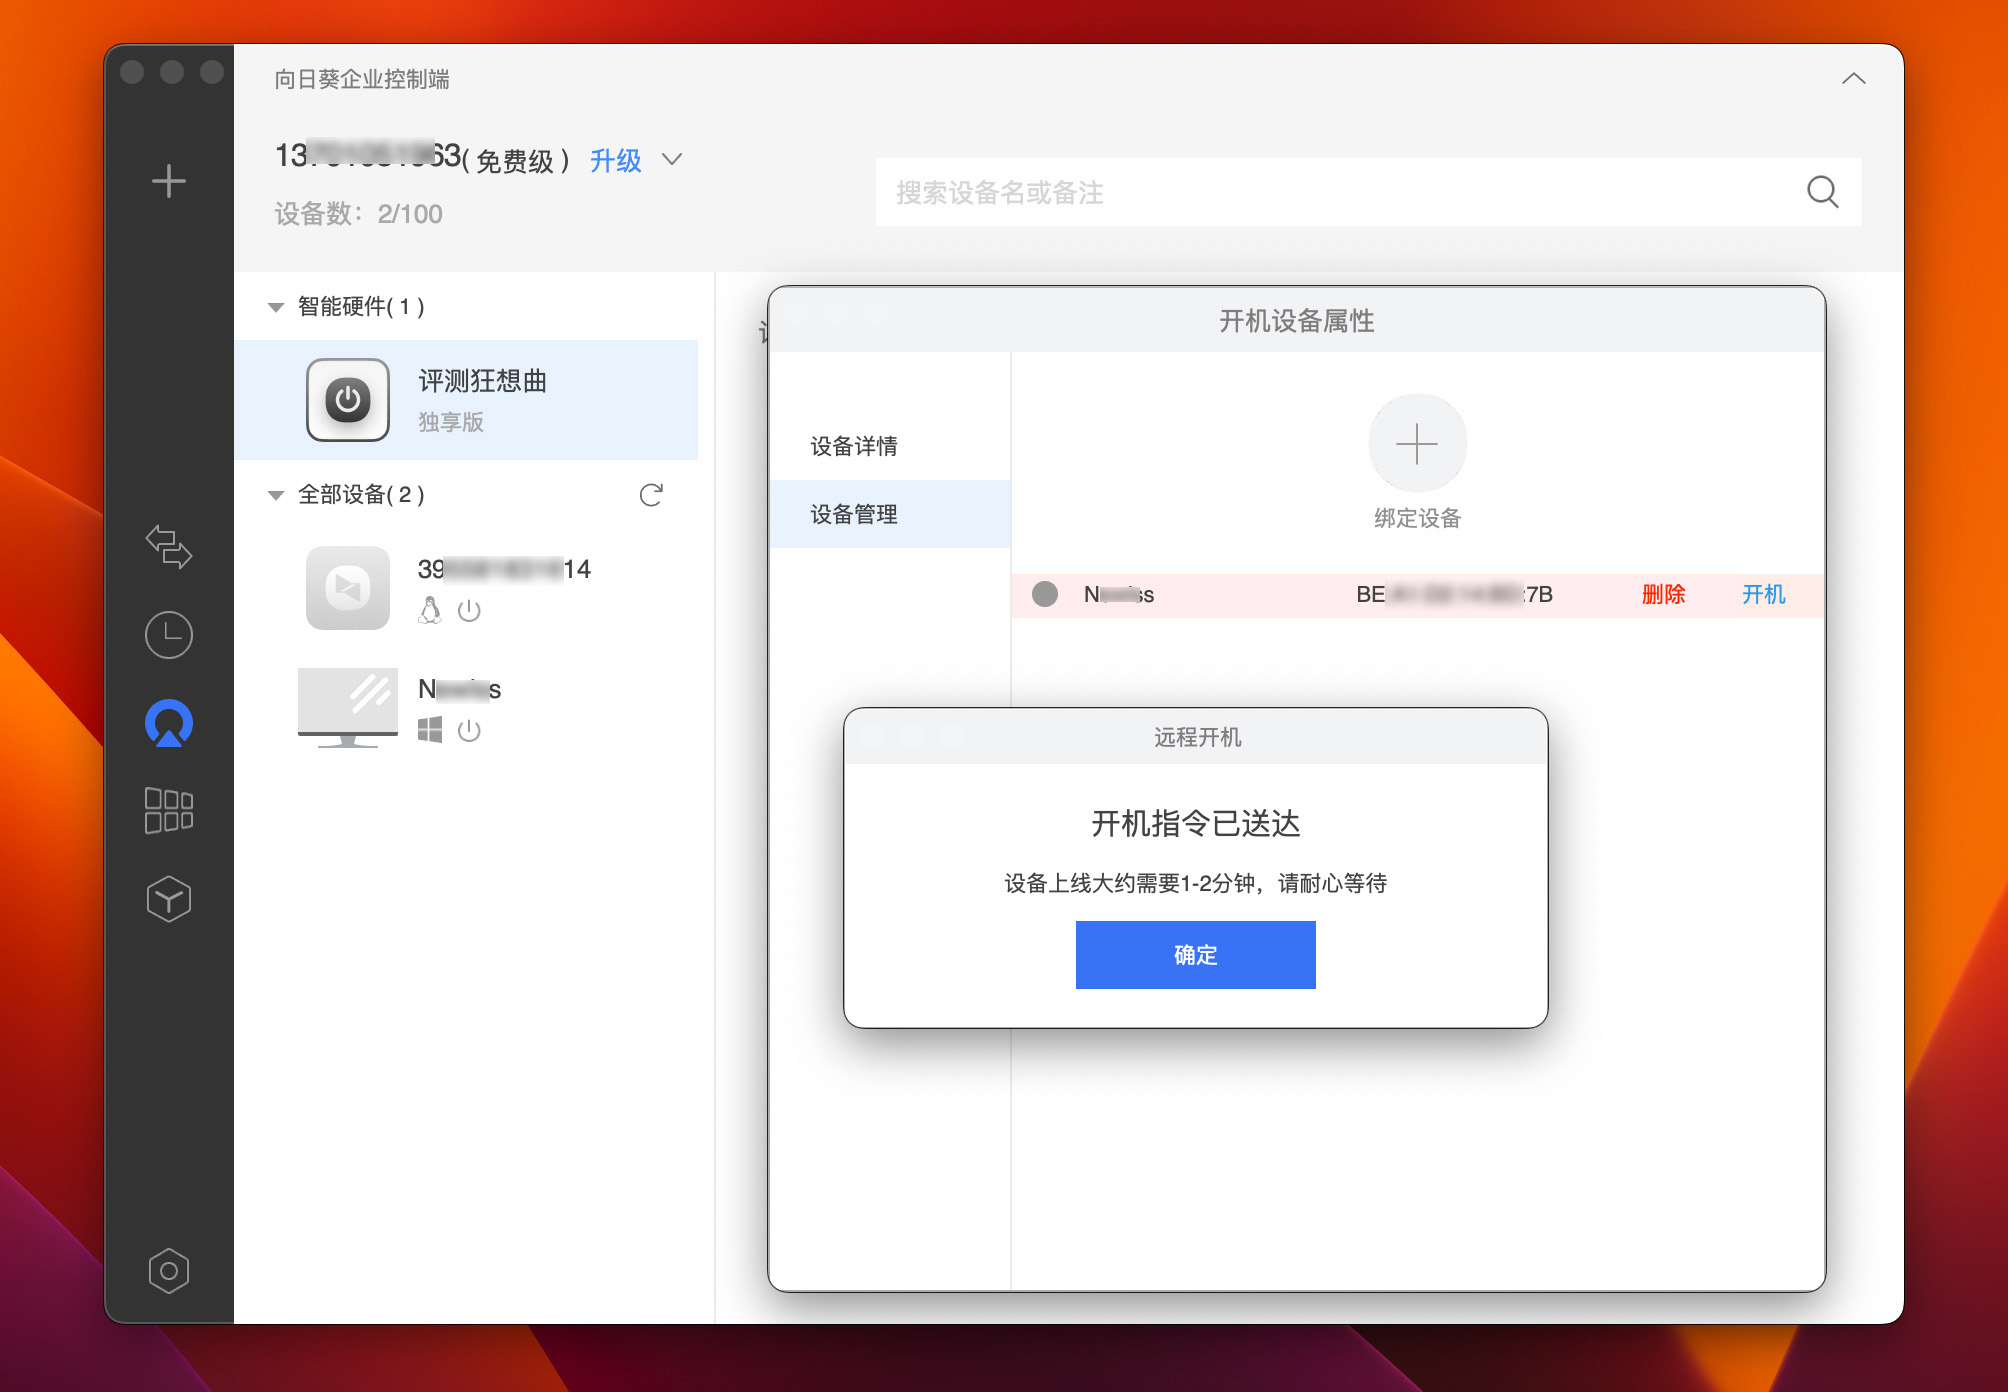The height and width of the screenshot is (1392, 2008).
Task: Click the add device plus icon
Action: tap(169, 180)
